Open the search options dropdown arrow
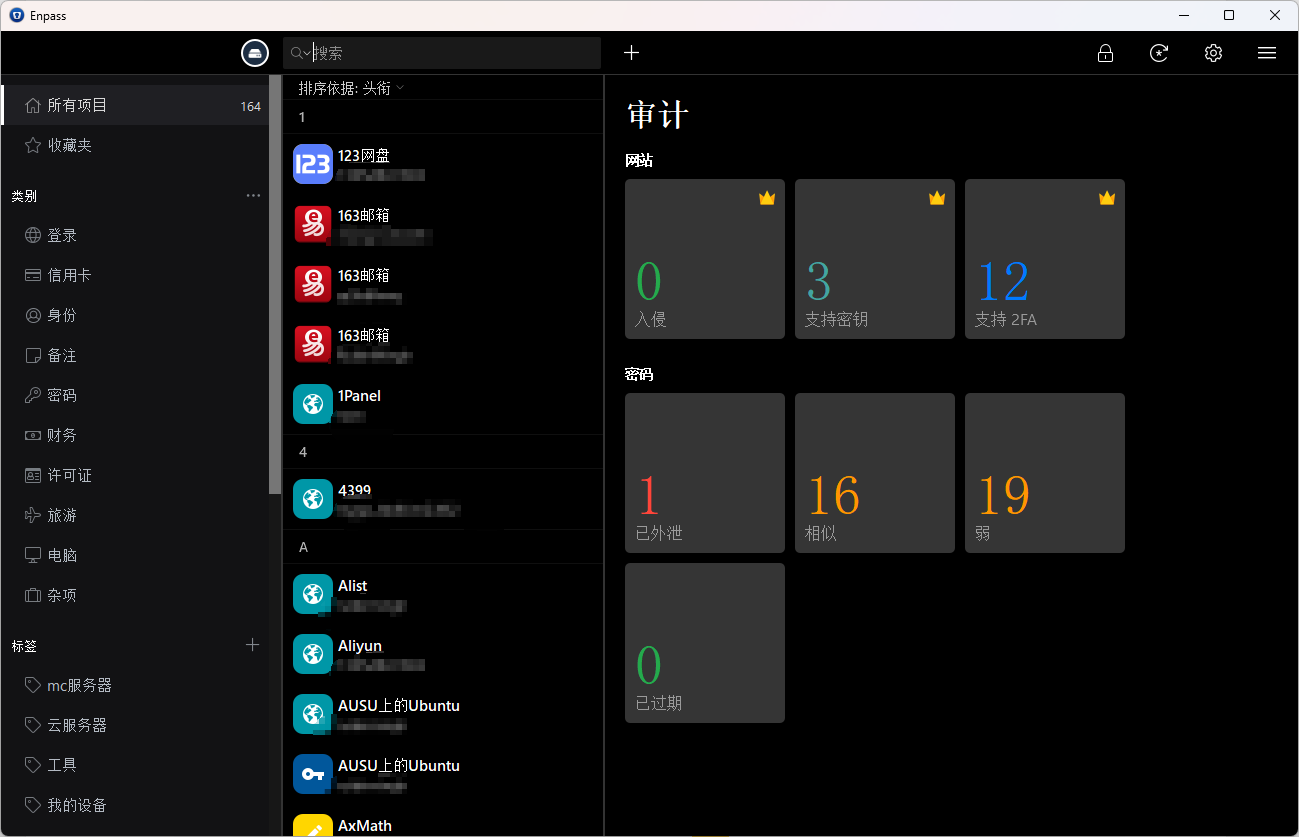 [x=307, y=53]
